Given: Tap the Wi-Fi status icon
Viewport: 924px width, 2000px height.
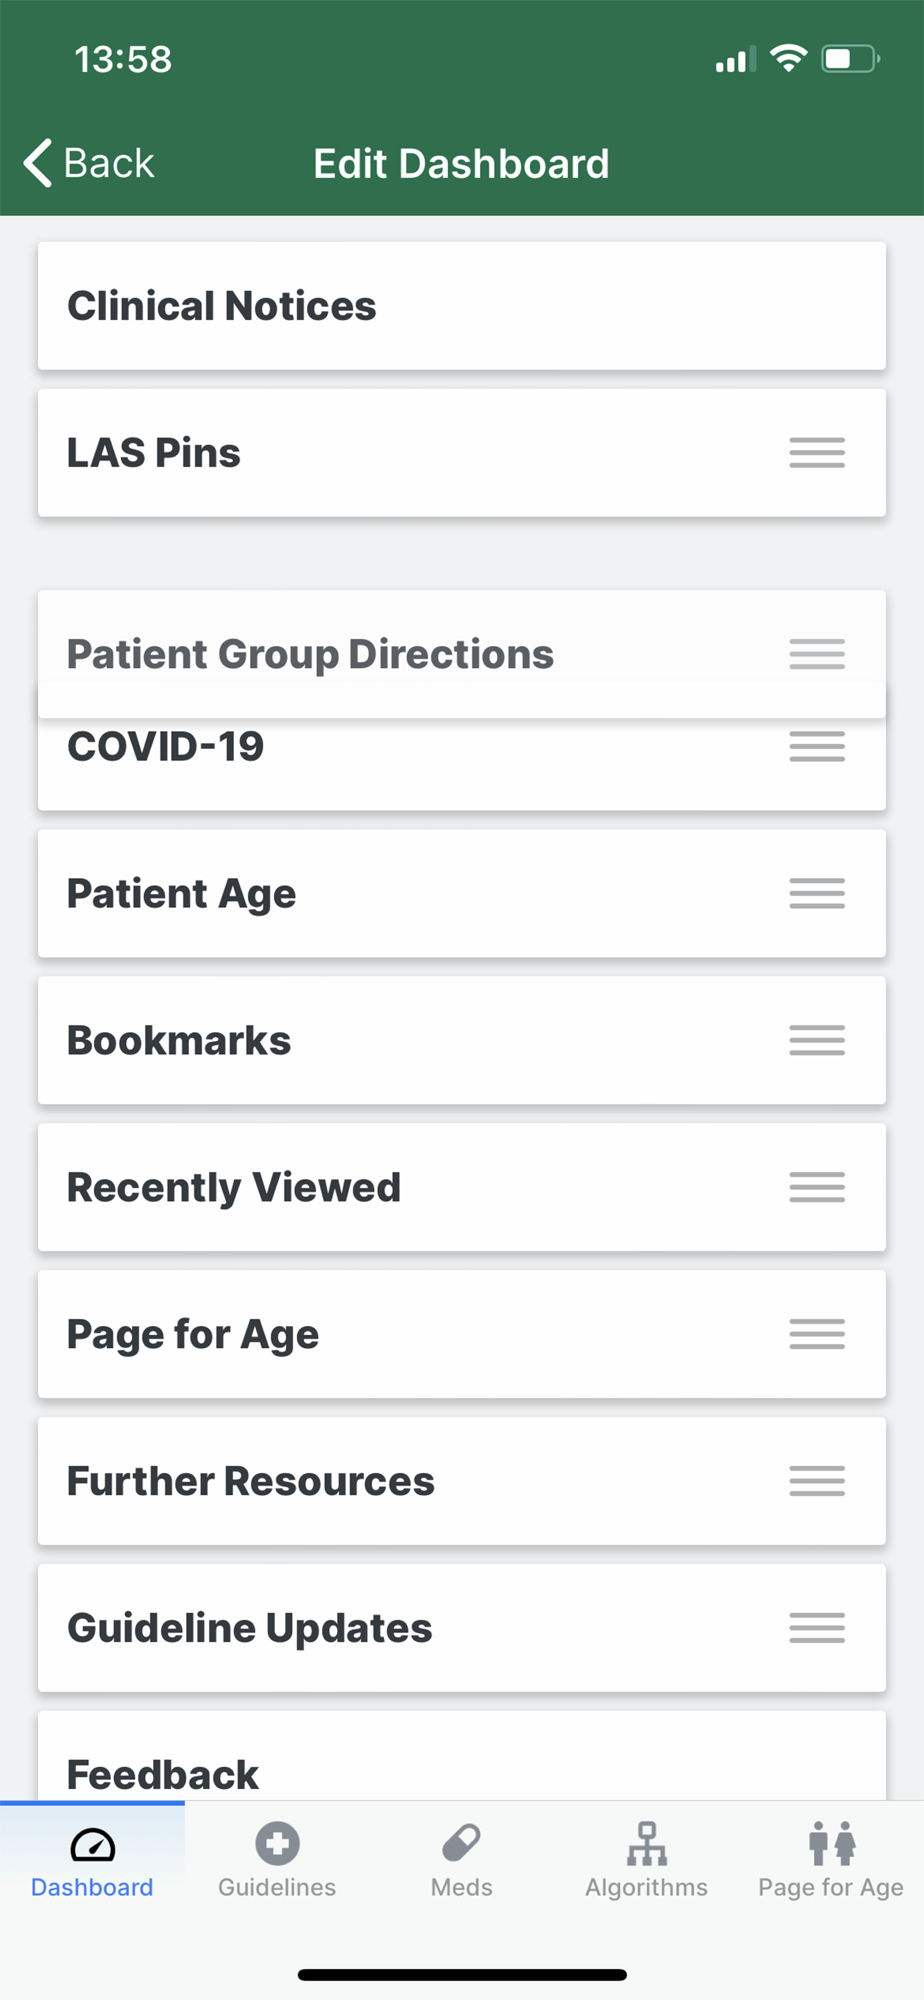Looking at the screenshot, I should (789, 59).
